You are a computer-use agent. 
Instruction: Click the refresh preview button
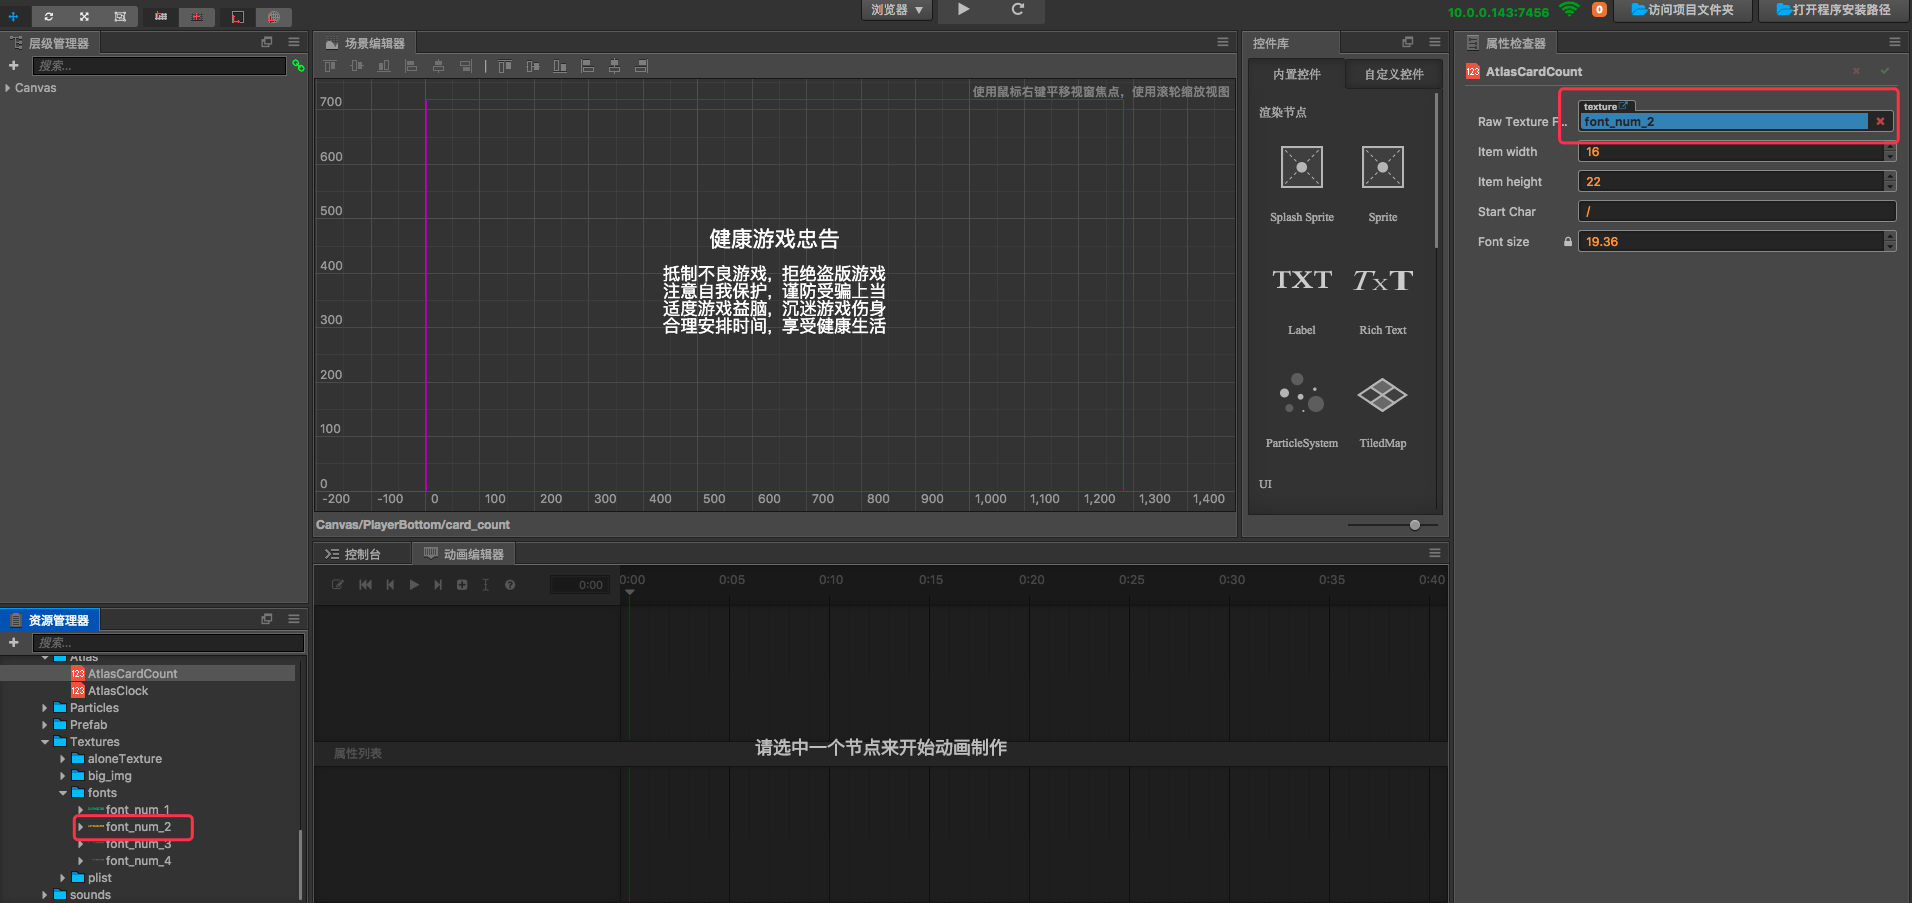click(x=1018, y=9)
